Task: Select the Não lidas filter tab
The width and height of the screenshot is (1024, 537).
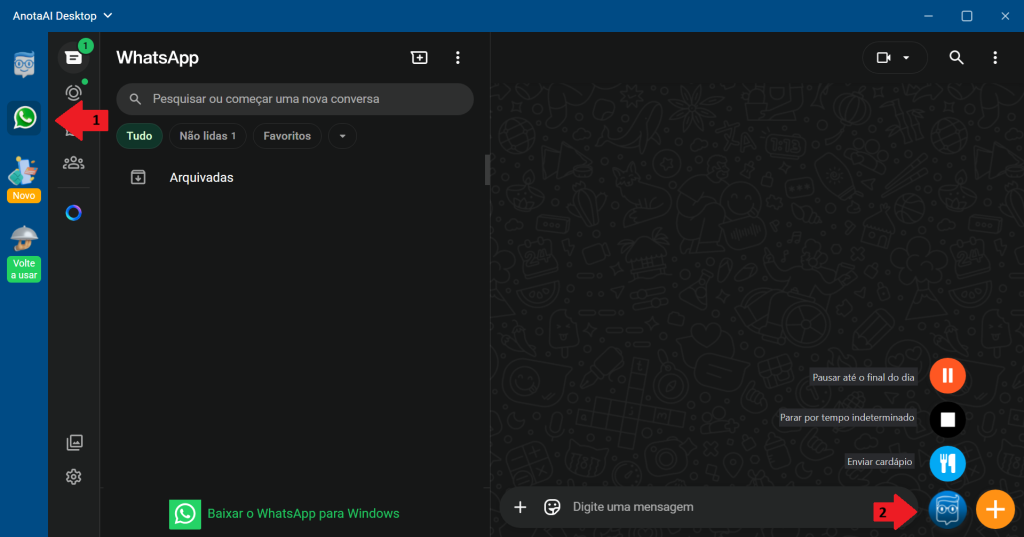Action: pos(207,136)
